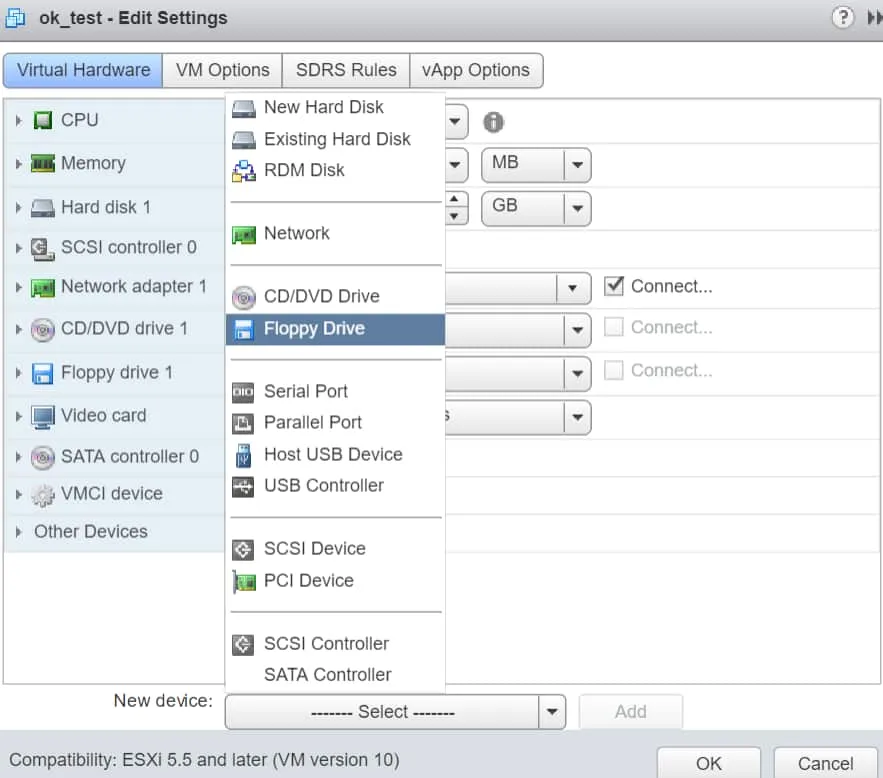Screen dimensions: 883x778
Task: Open the SDRS Rules tab
Action: coord(346,70)
